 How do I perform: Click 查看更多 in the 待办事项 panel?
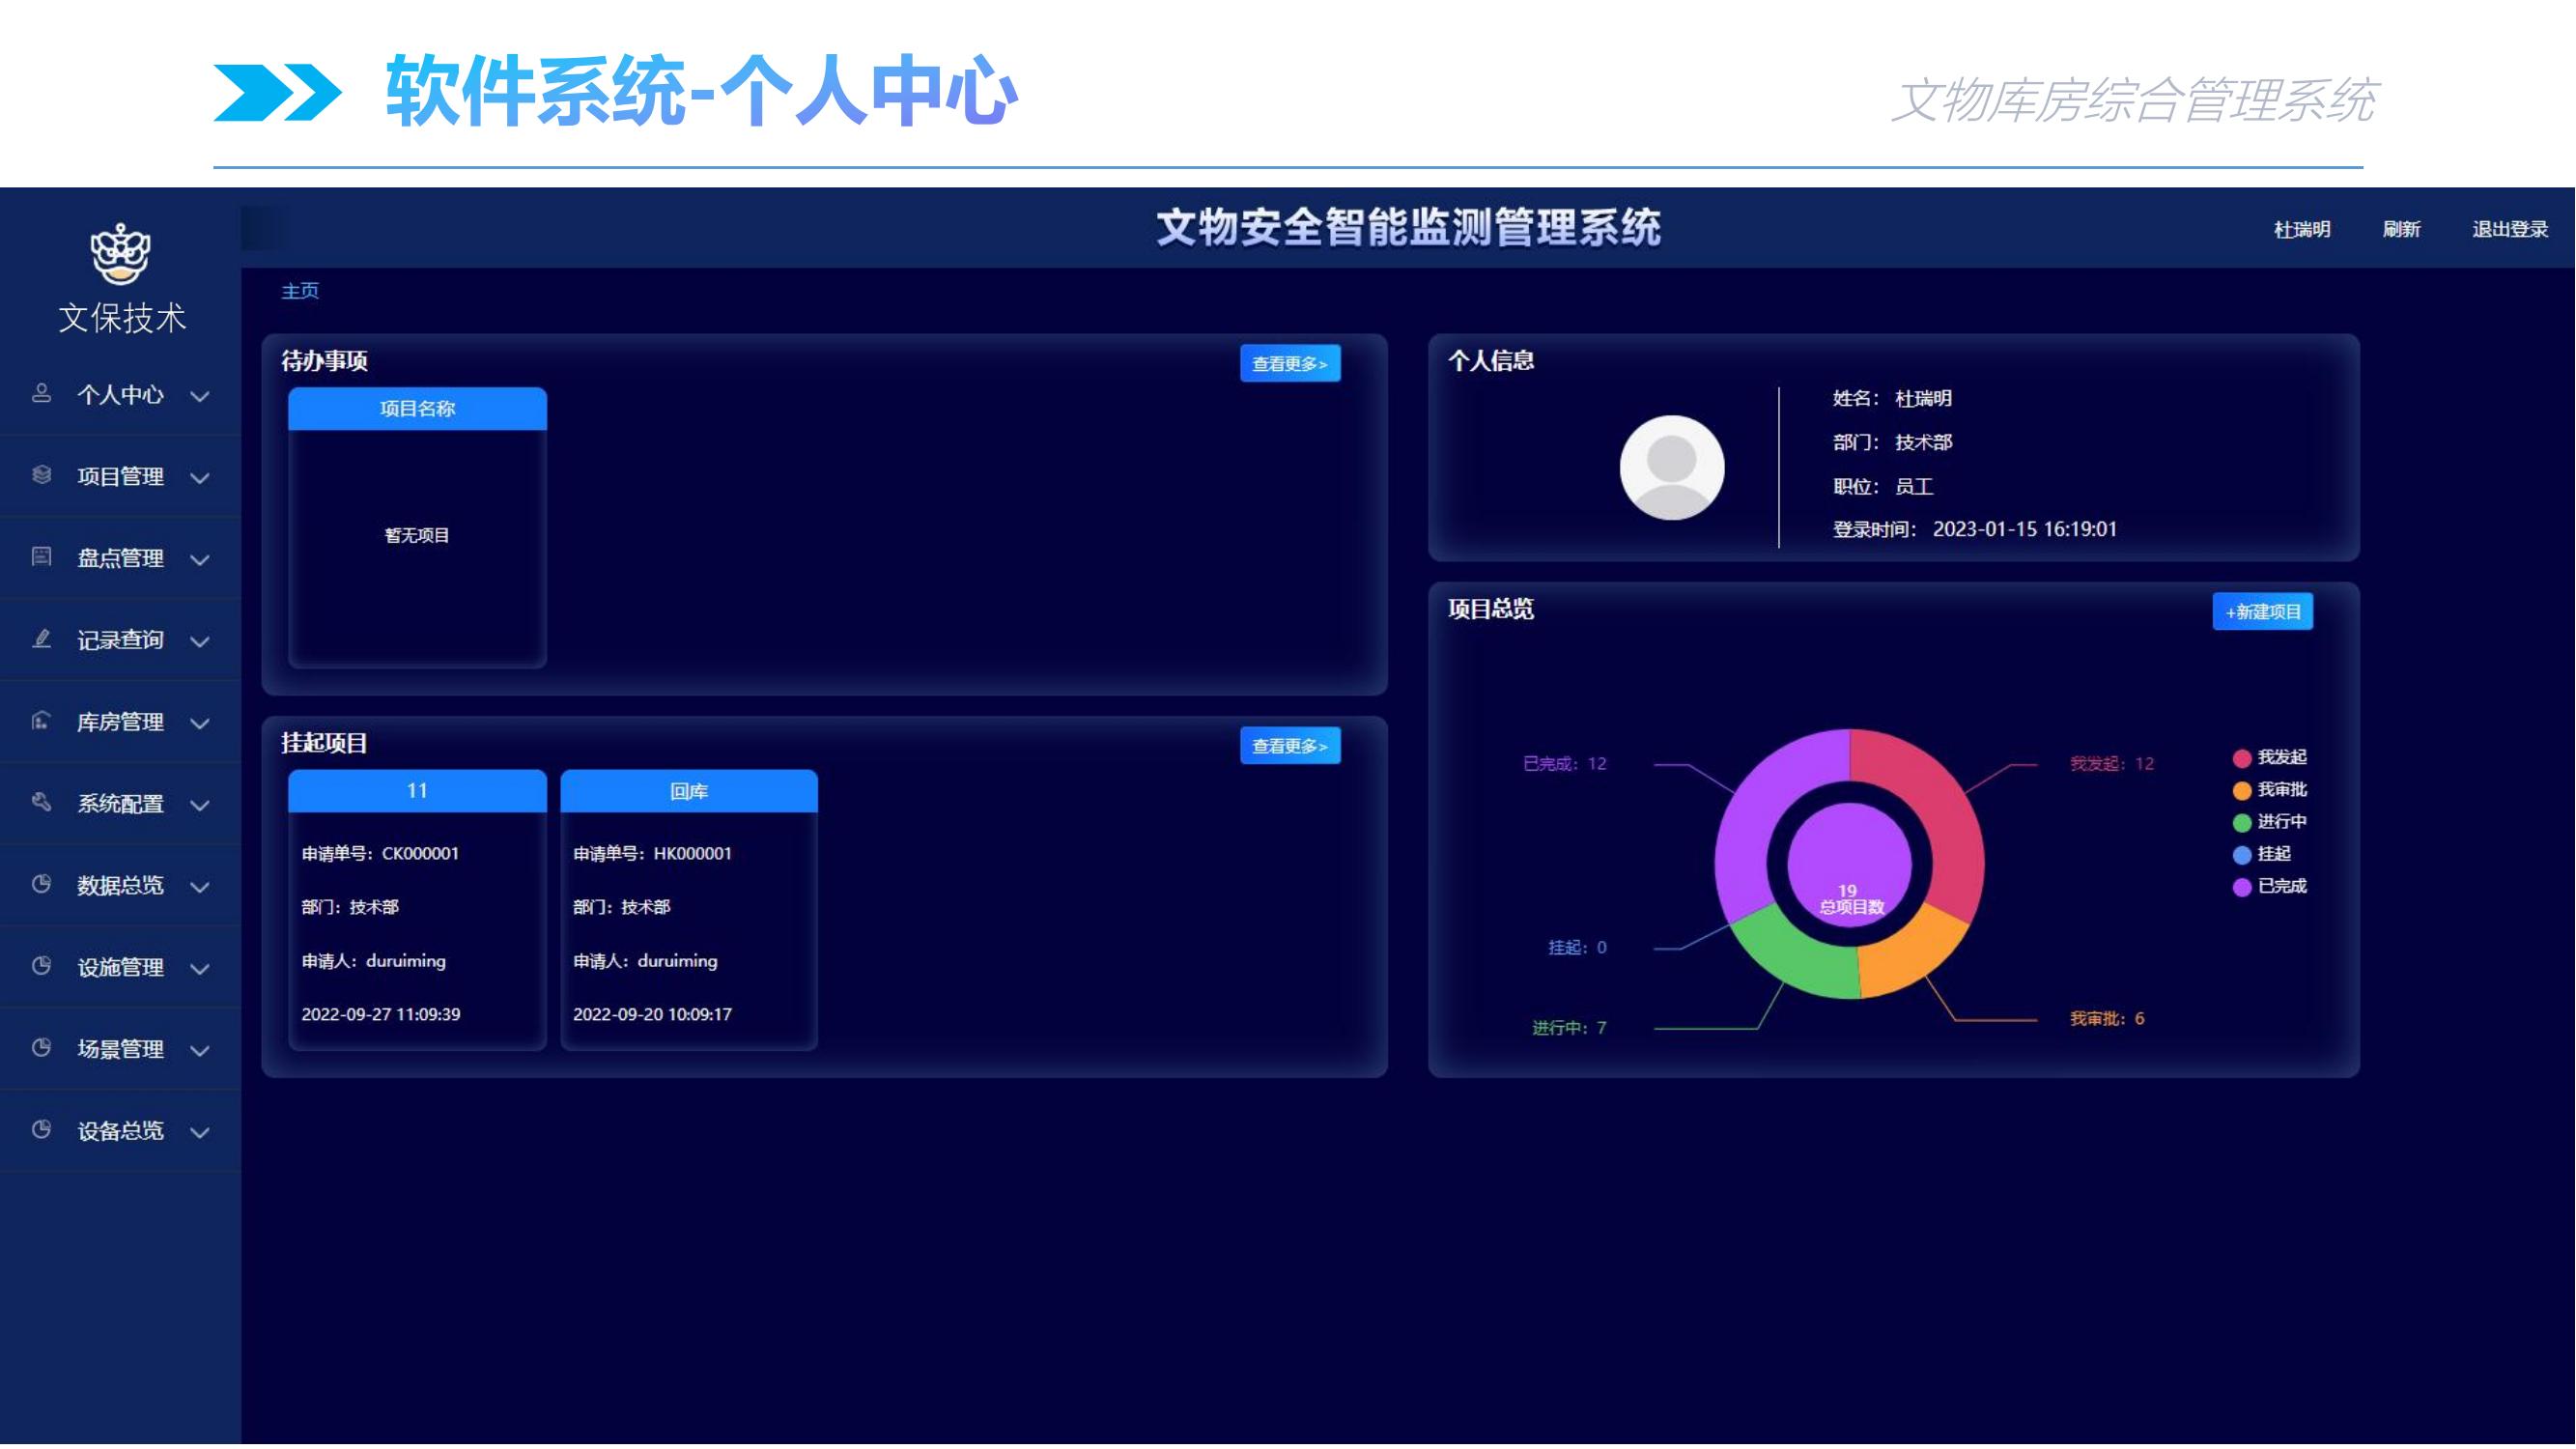point(1290,364)
